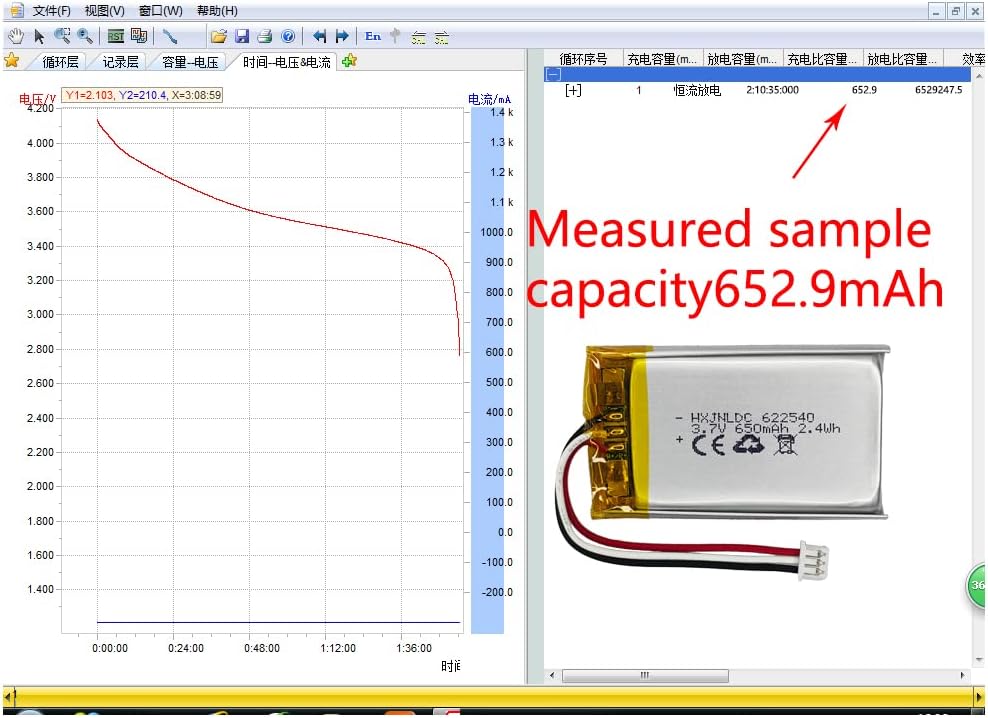Click the RST reset icon
988x718 pixels.
pos(116,36)
